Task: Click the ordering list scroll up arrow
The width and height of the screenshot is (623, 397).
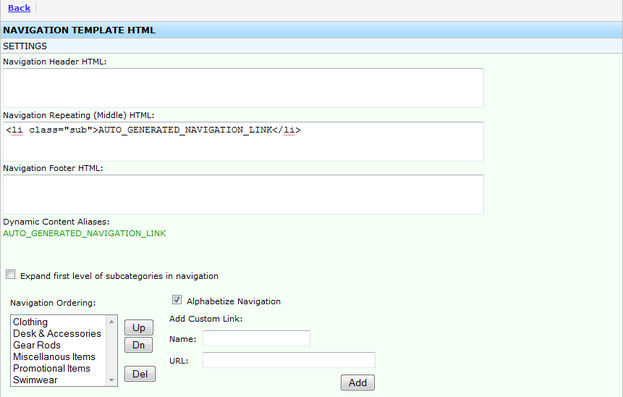Action: click(x=112, y=321)
